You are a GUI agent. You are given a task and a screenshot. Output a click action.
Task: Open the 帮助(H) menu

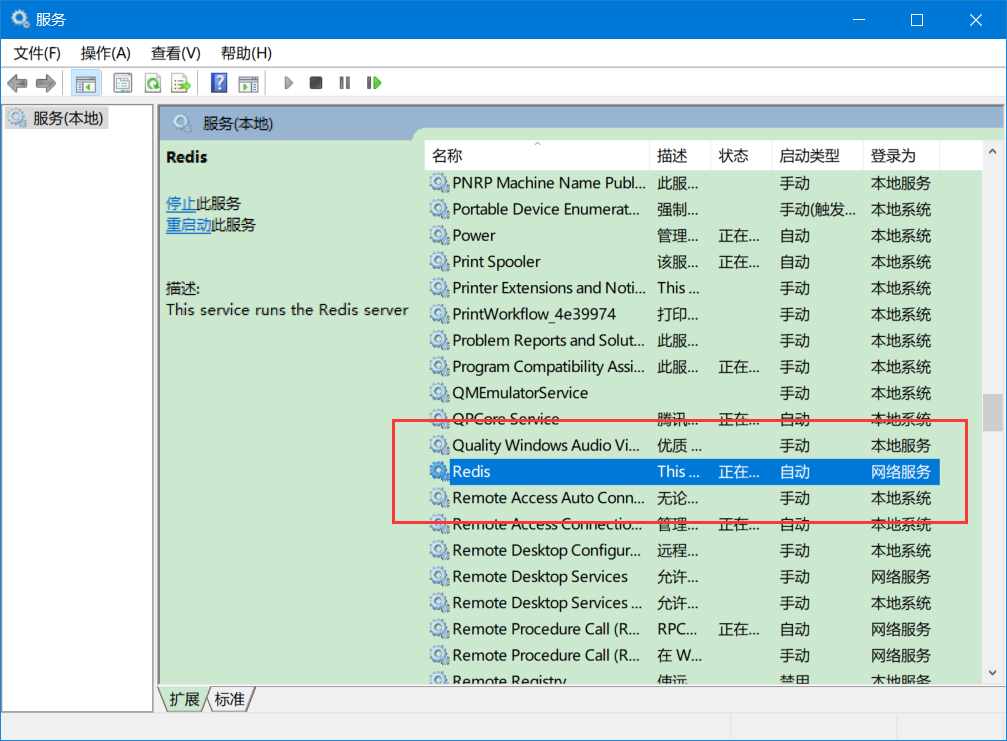point(246,53)
